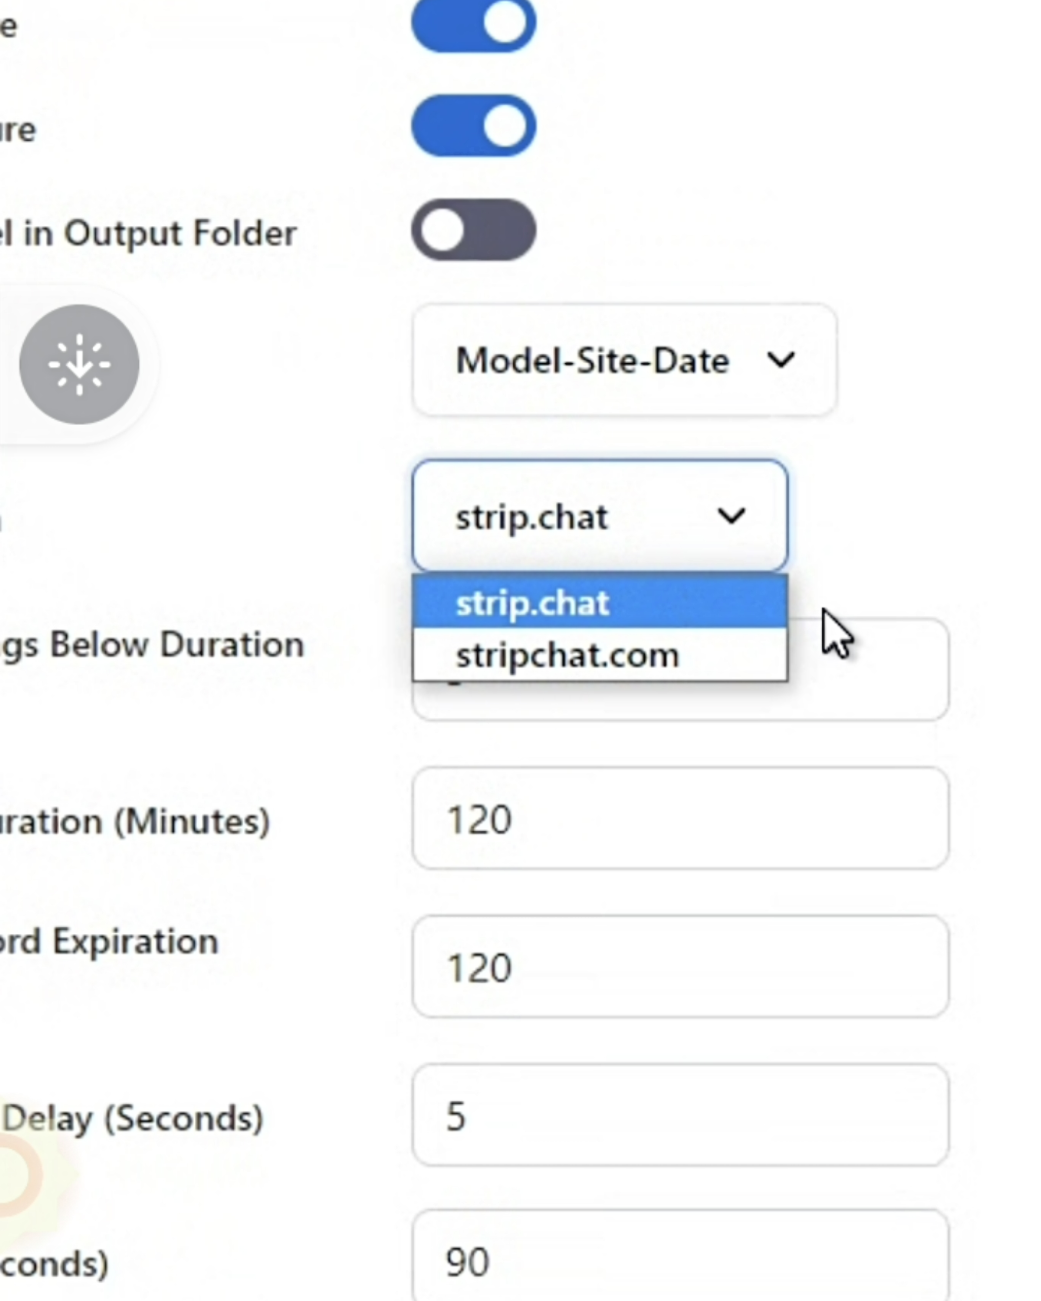
Task: Disable the second blue toggle switch
Action: click(474, 126)
